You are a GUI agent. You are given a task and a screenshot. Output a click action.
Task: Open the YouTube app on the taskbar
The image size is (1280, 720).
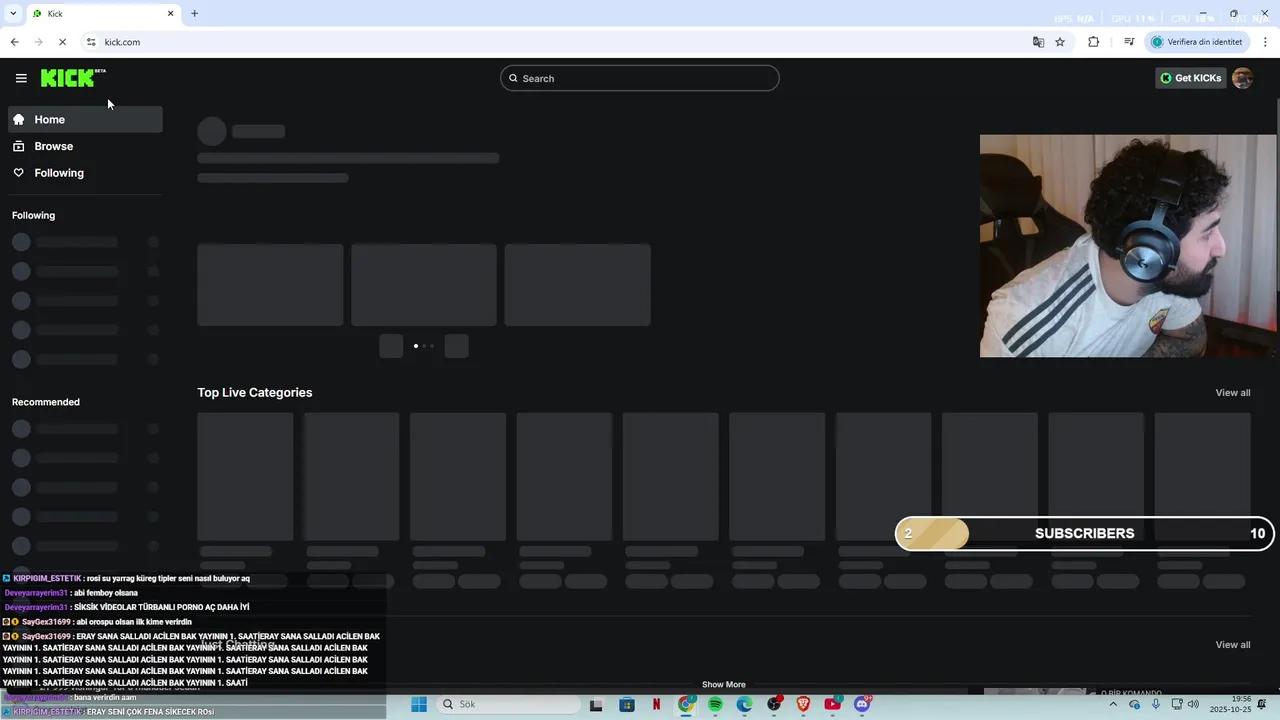pos(832,704)
